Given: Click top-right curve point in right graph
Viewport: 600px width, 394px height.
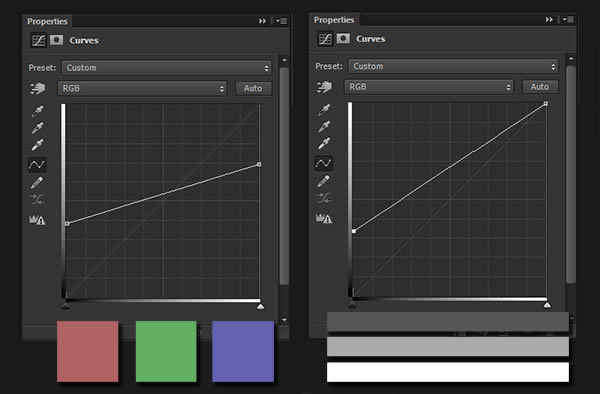Looking at the screenshot, I should tap(546, 104).
